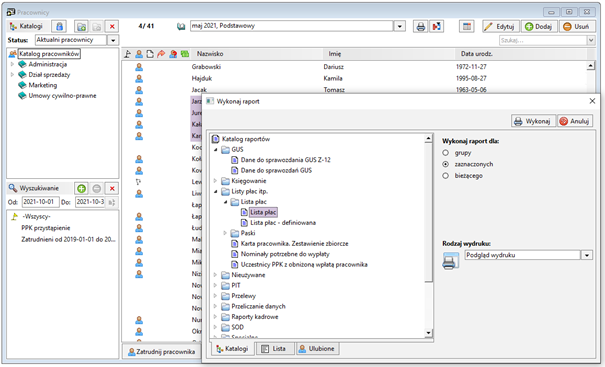Click the Wykonaj button

point(533,121)
